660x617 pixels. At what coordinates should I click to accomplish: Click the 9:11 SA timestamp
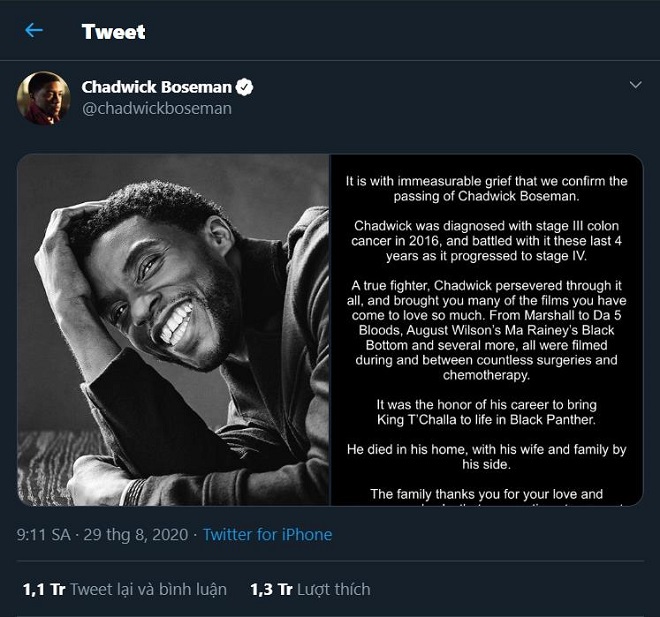coord(46,535)
